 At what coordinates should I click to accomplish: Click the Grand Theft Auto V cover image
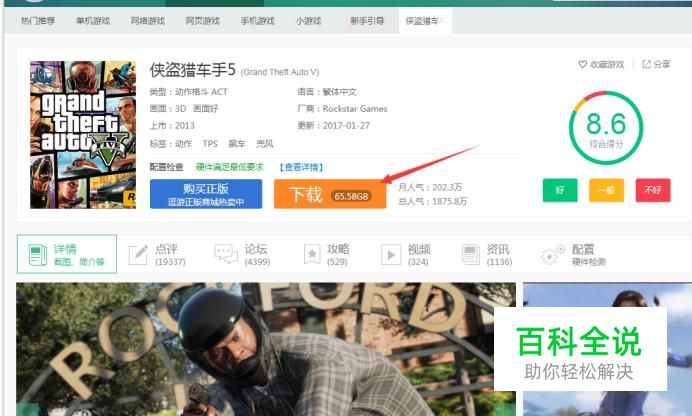tap(83, 135)
